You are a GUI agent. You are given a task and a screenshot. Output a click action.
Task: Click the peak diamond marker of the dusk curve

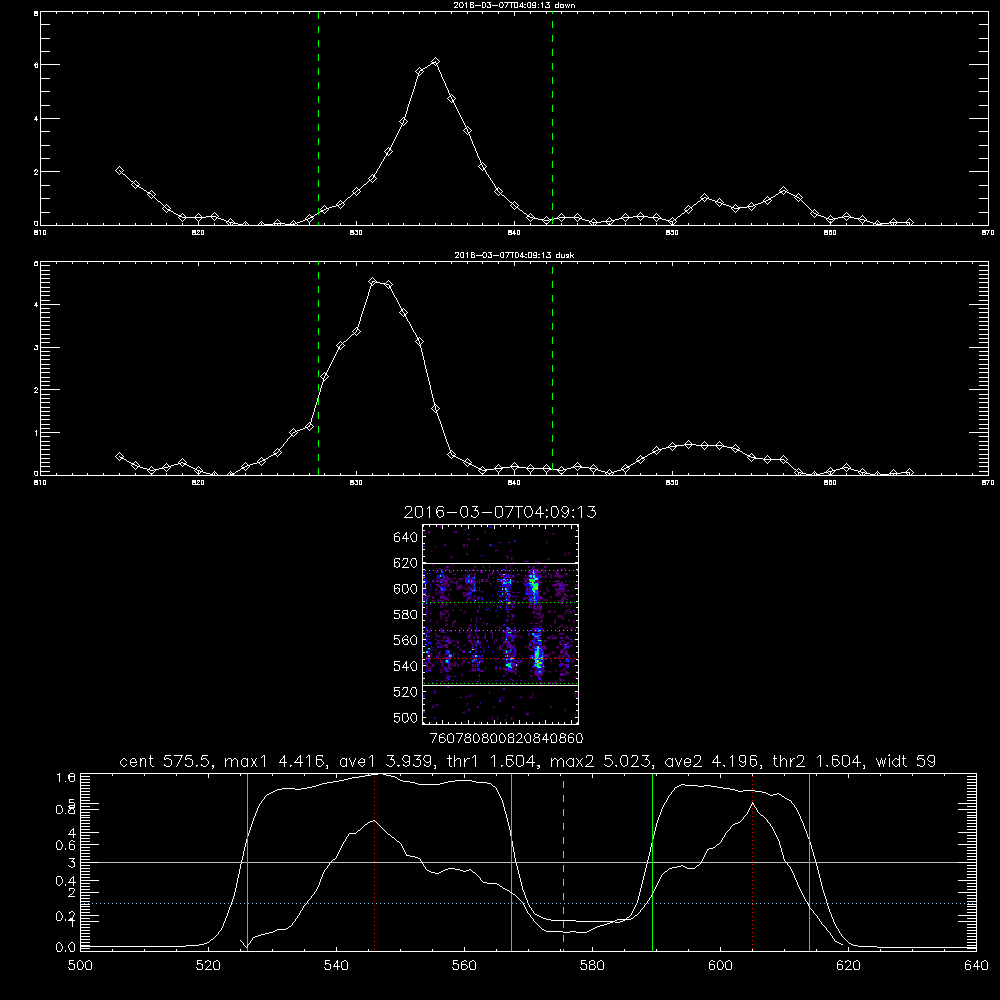[x=373, y=281]
